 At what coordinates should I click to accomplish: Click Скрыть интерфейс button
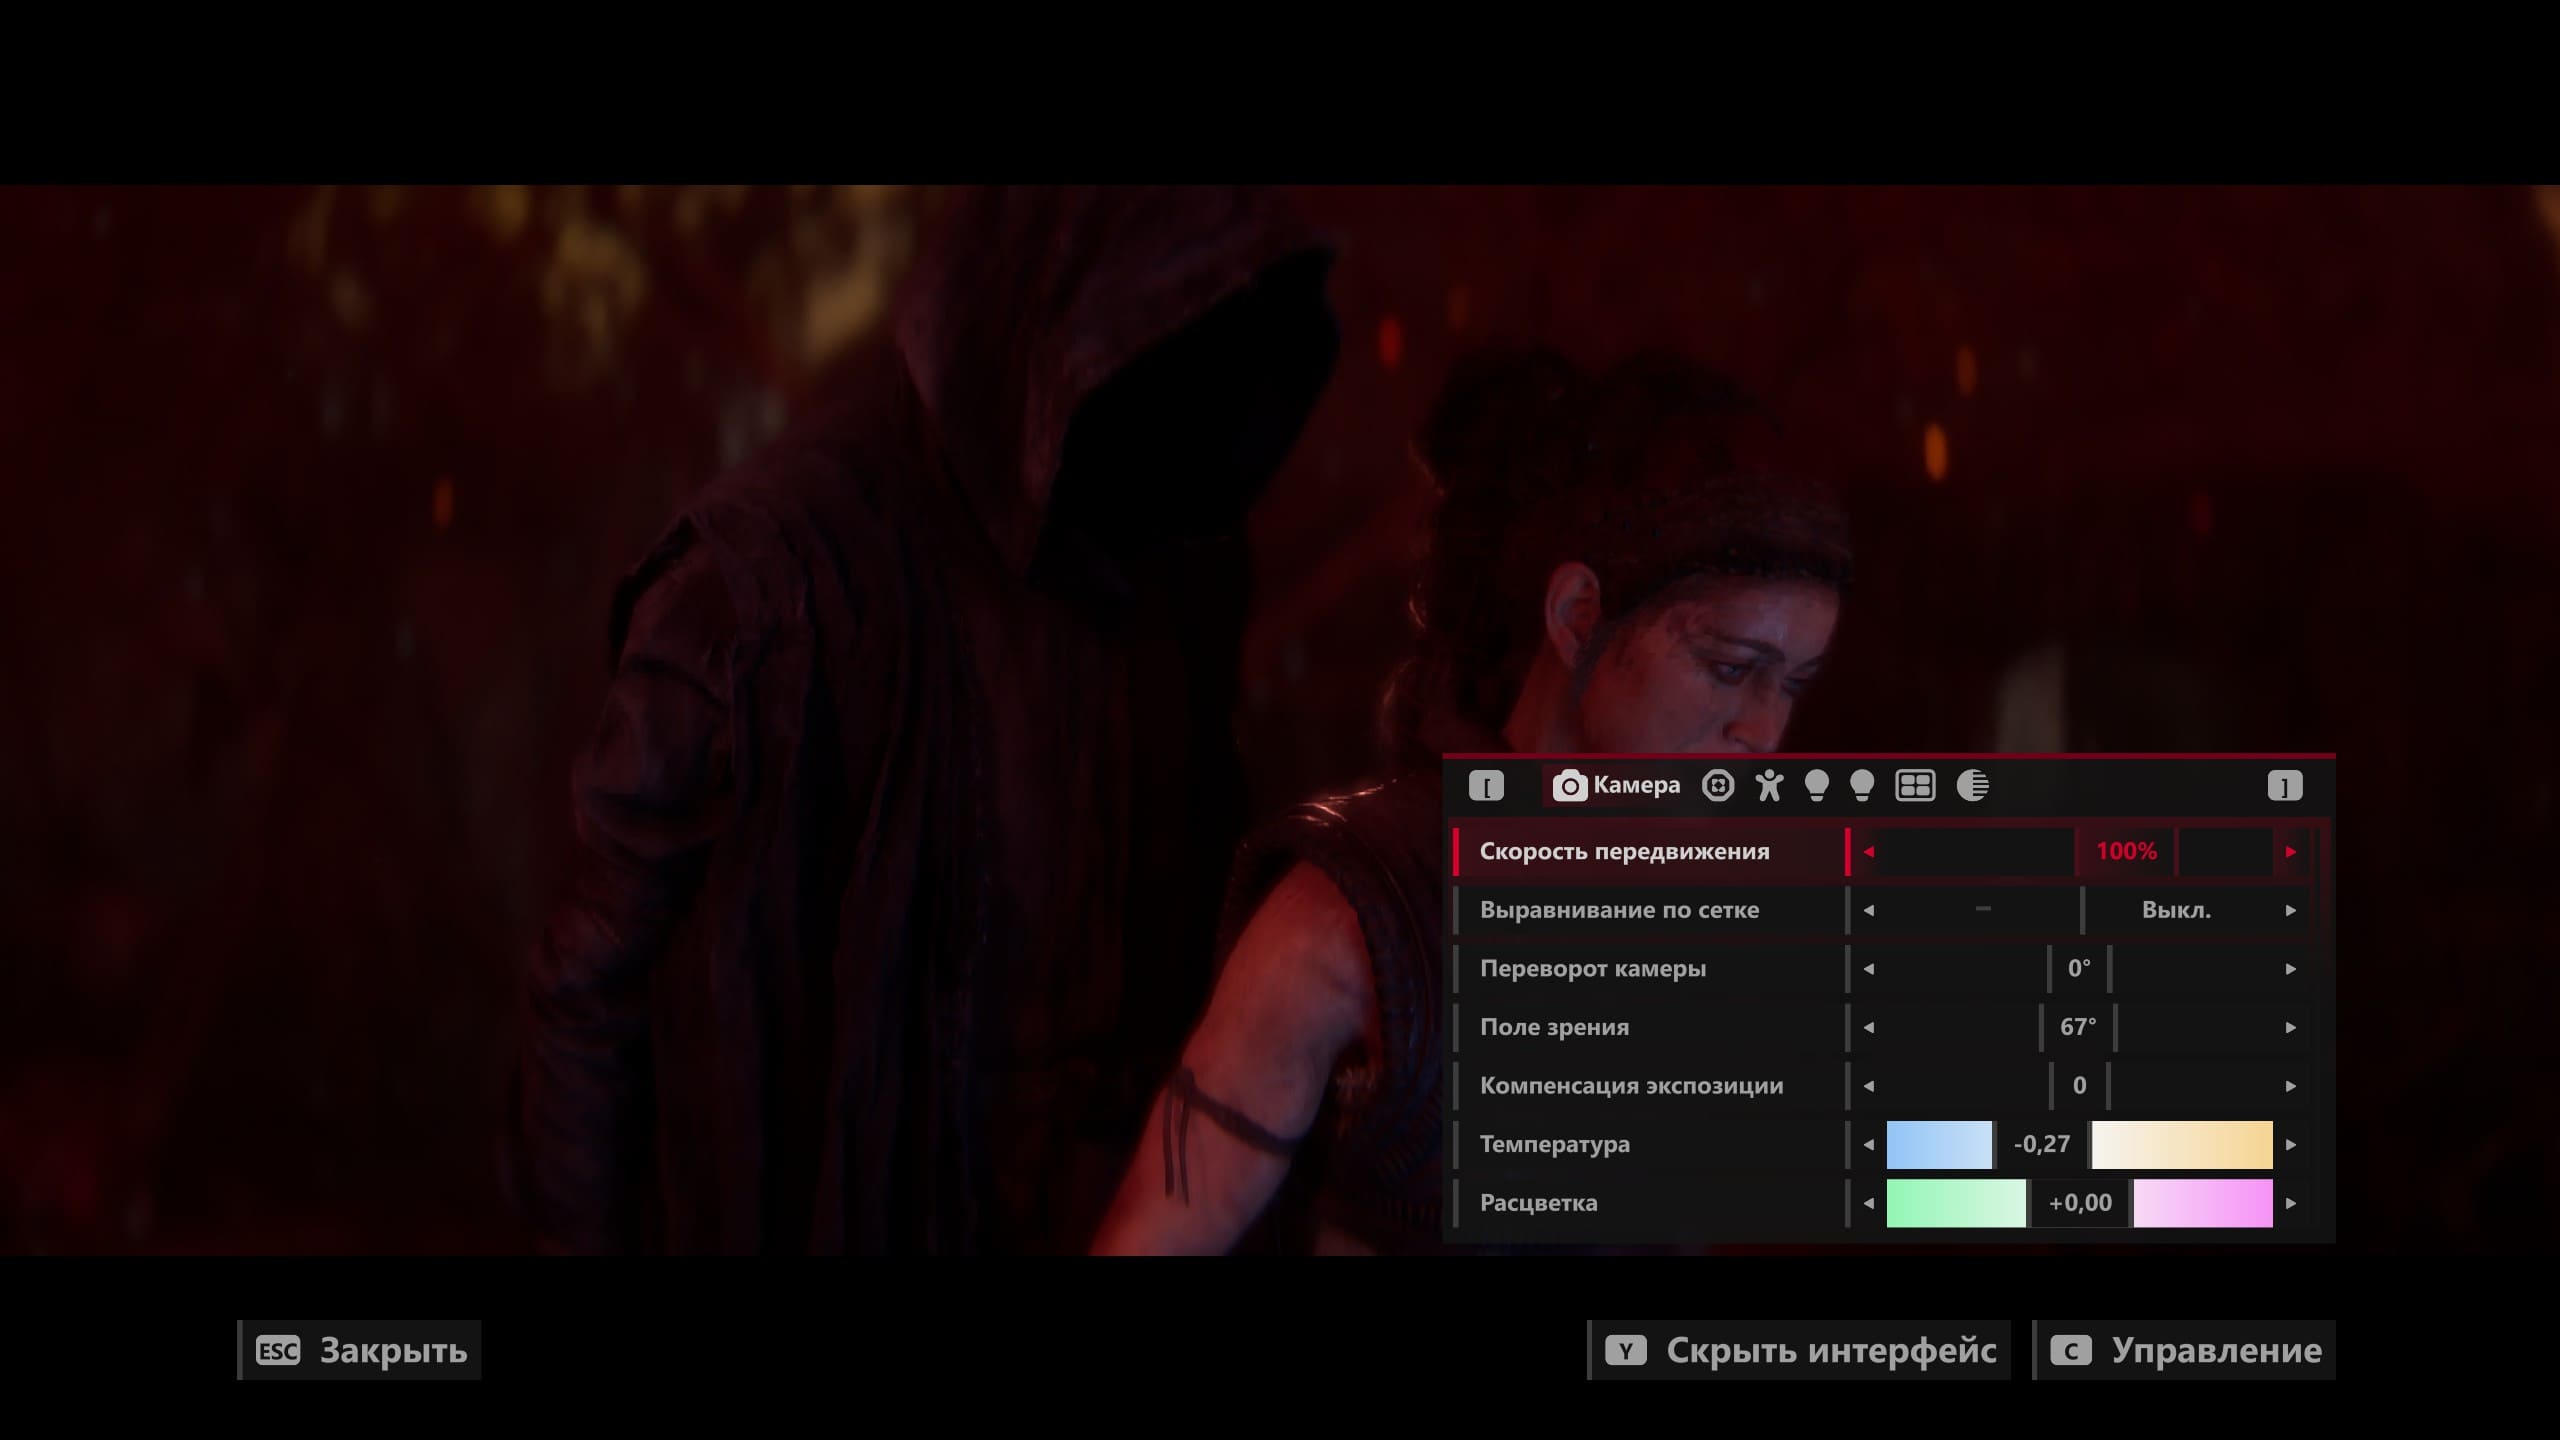1799,1351
